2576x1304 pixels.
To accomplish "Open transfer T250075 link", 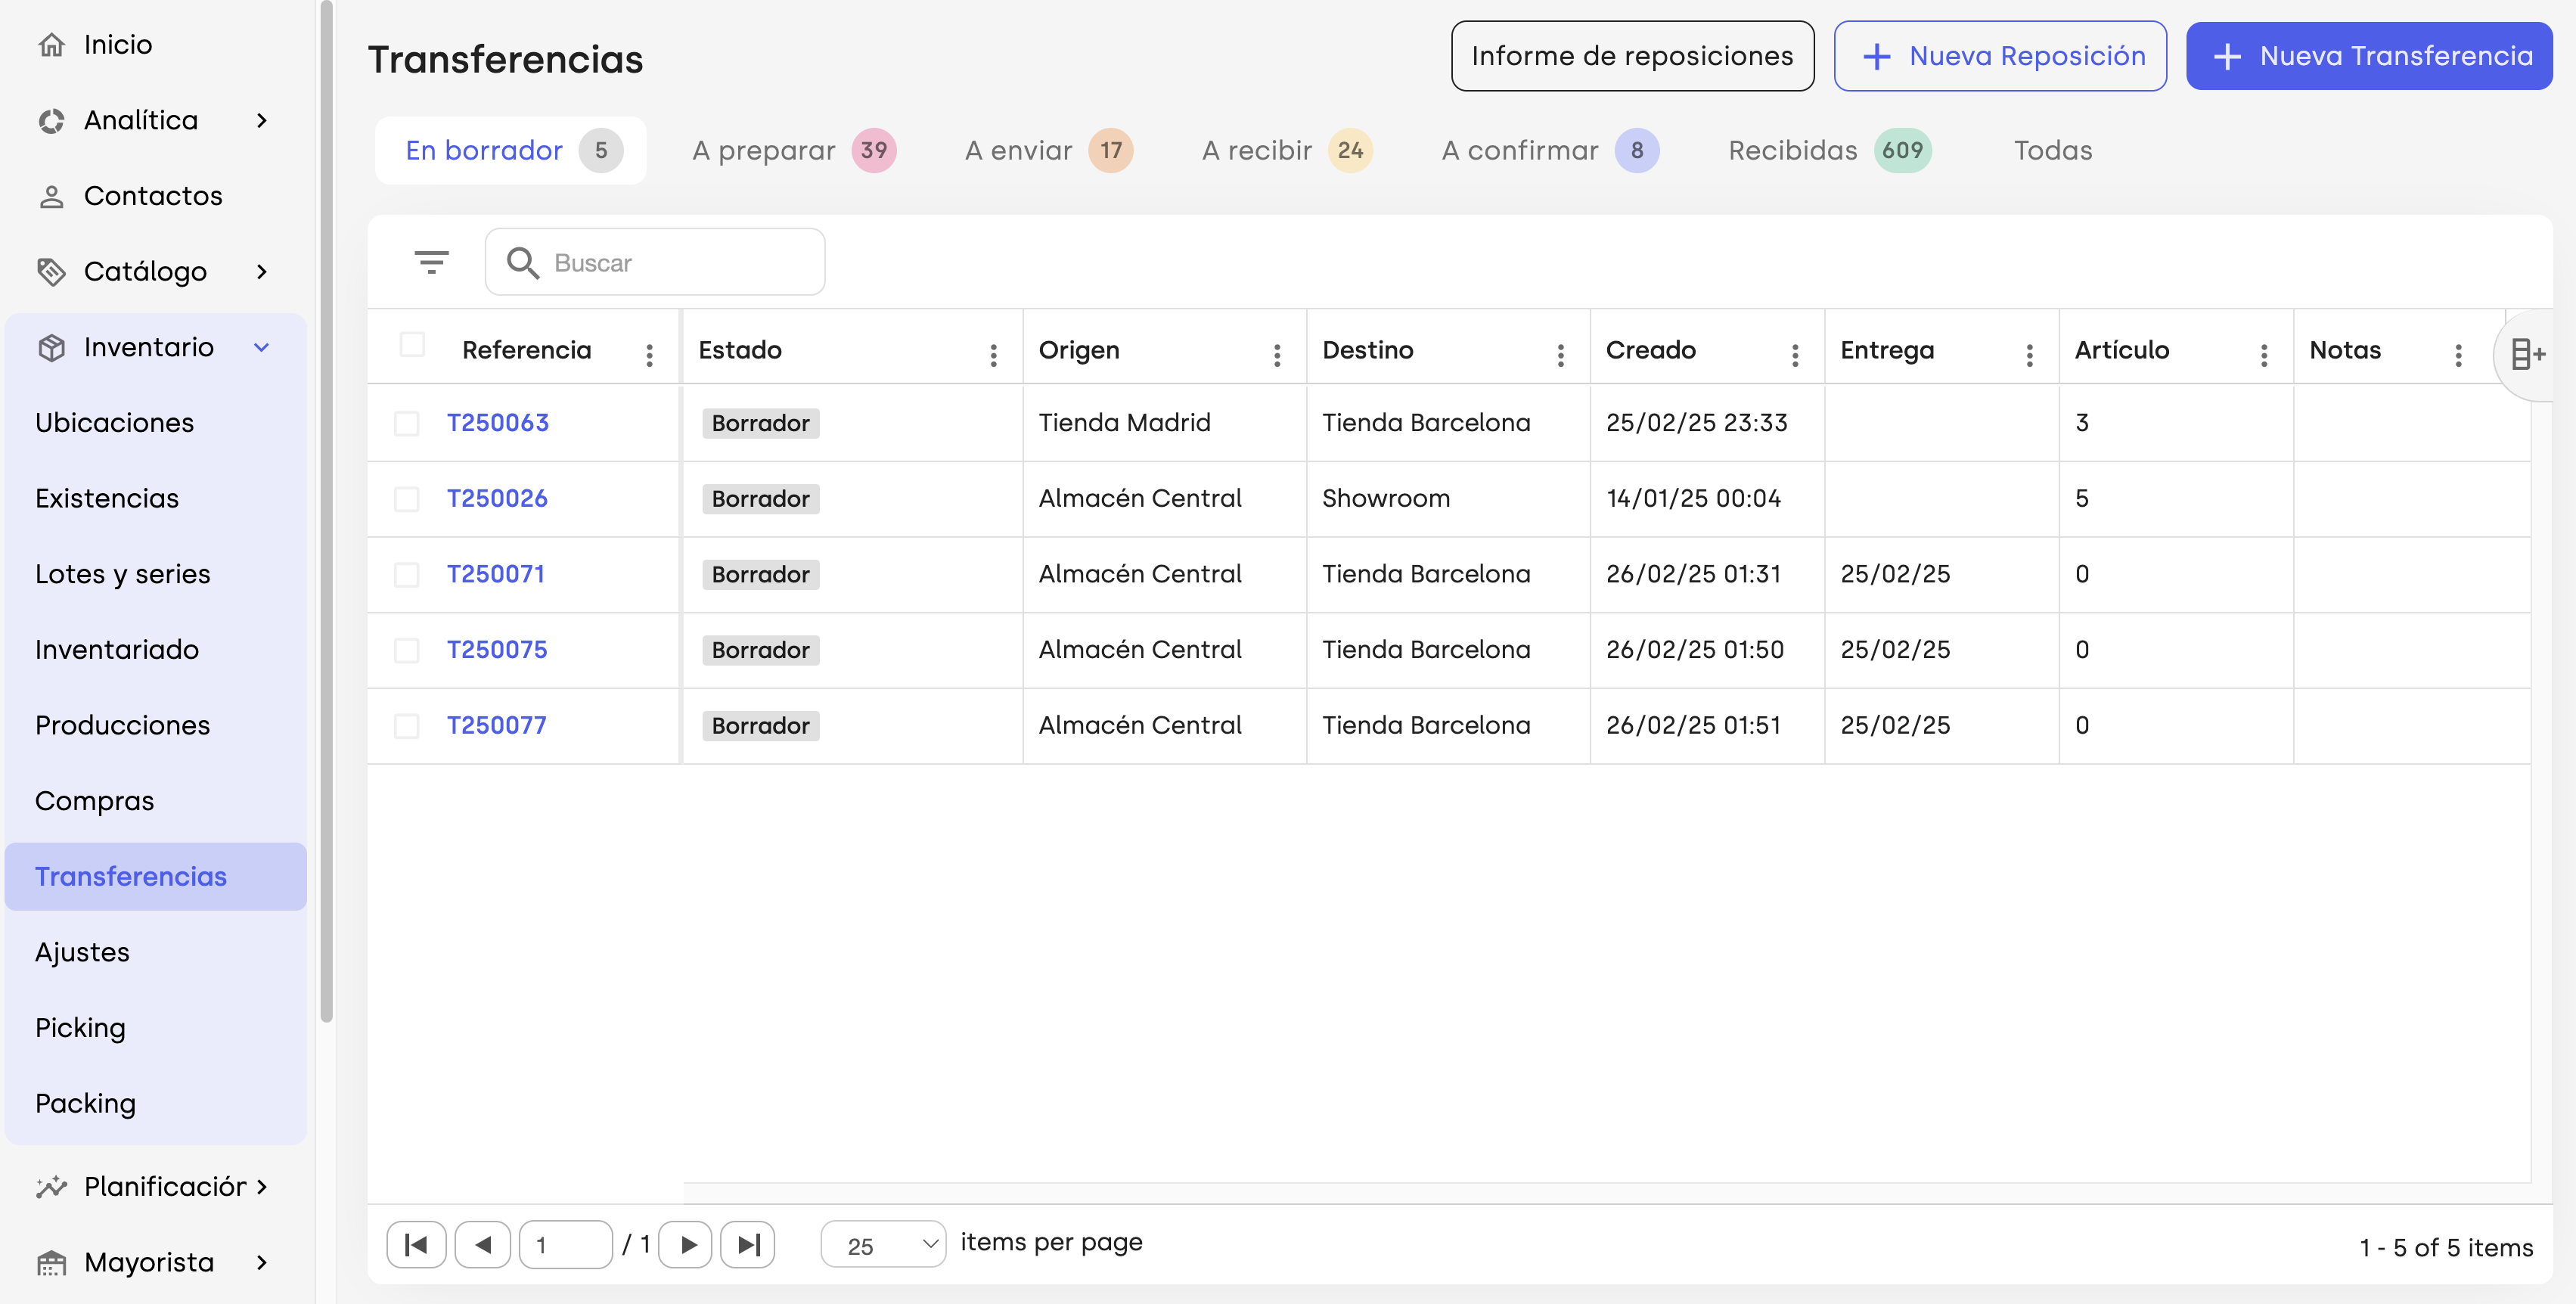I will (x=497, y=651).
